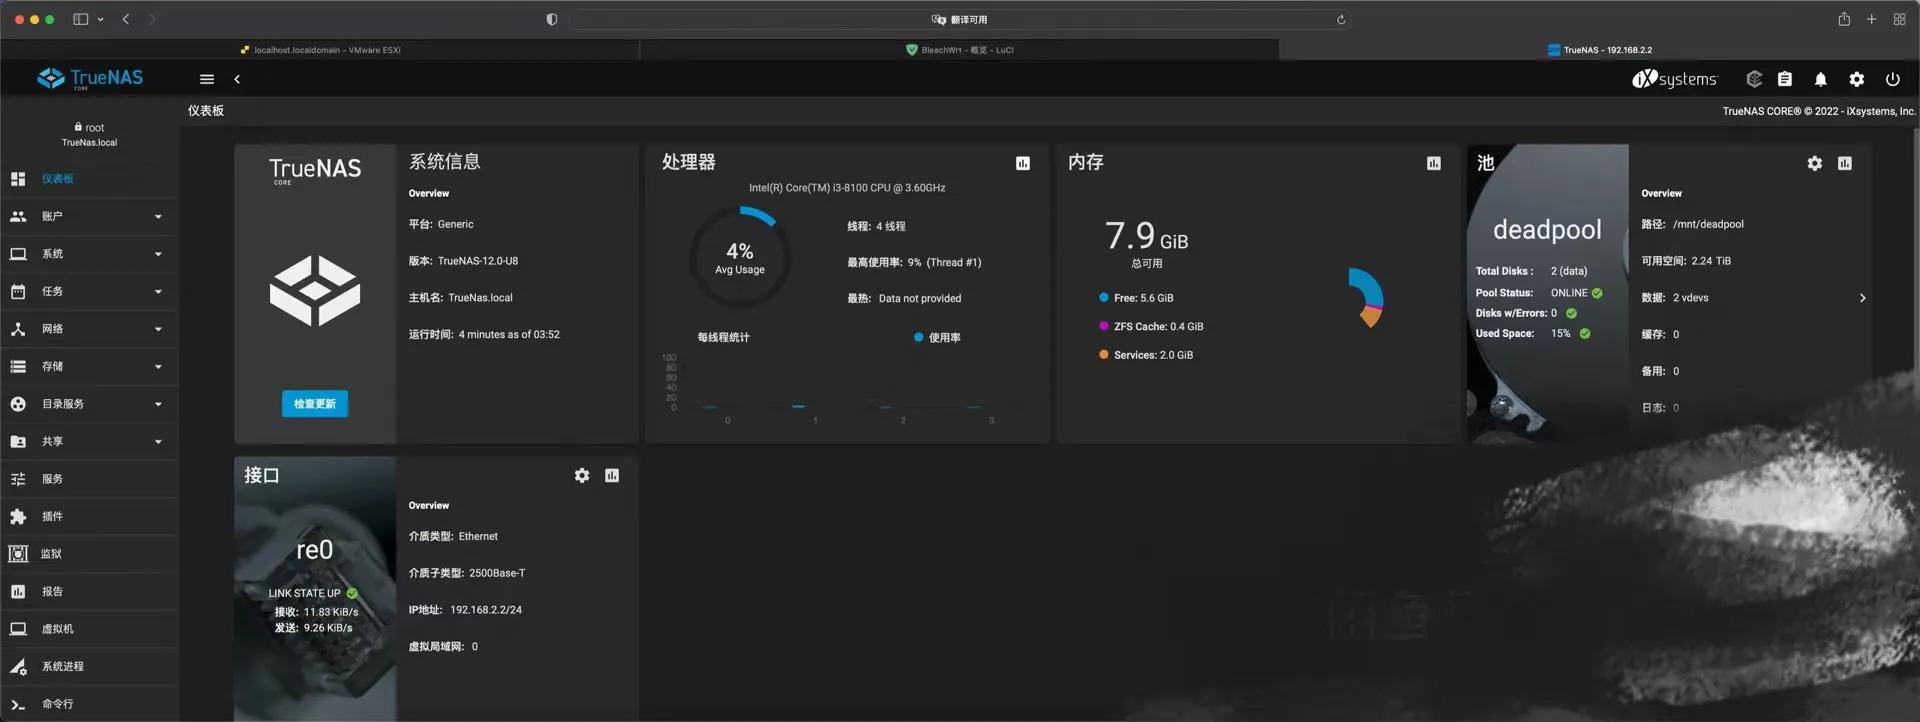Viewport: 1920px width, 722px height.
Task: Open the task manager clipboard icon
Action: [x=1785, y=79]
